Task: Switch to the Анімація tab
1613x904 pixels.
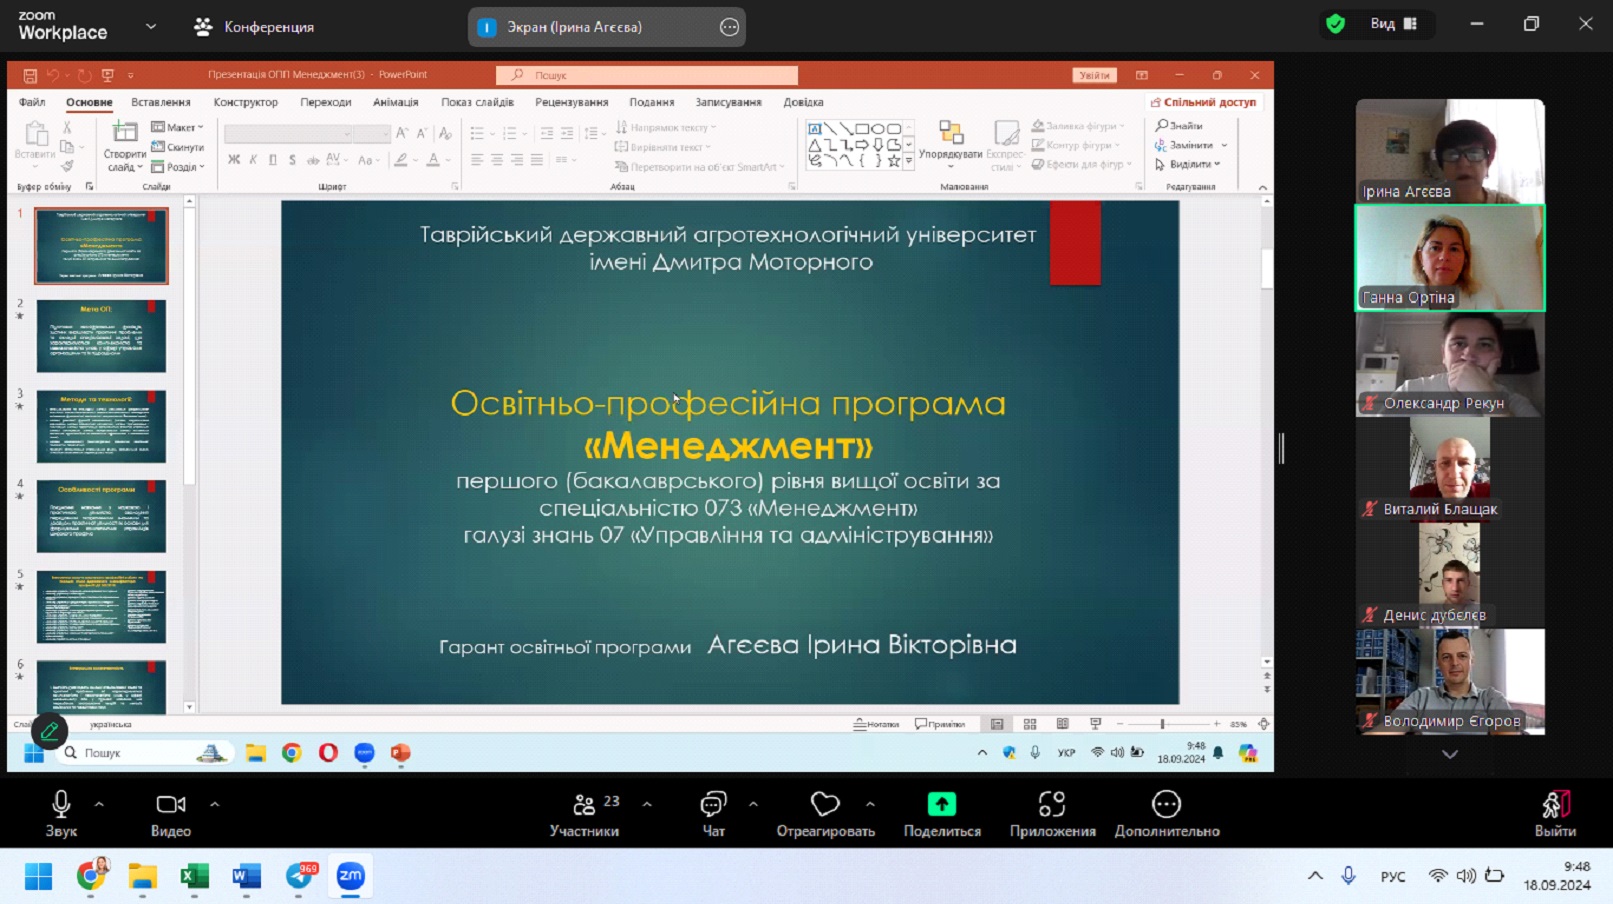Action: click(x=395, y=102)
